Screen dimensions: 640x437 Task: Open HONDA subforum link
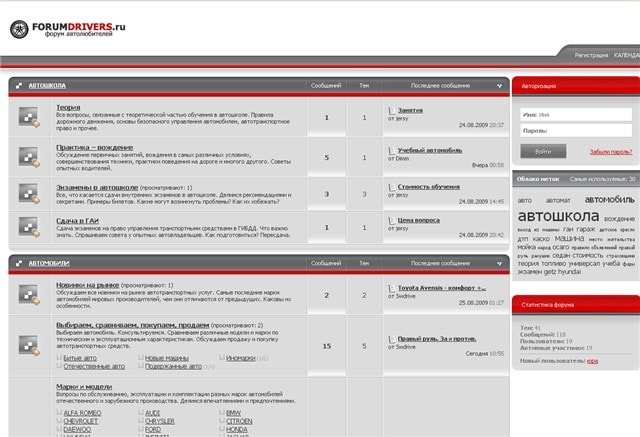(237, 430)
